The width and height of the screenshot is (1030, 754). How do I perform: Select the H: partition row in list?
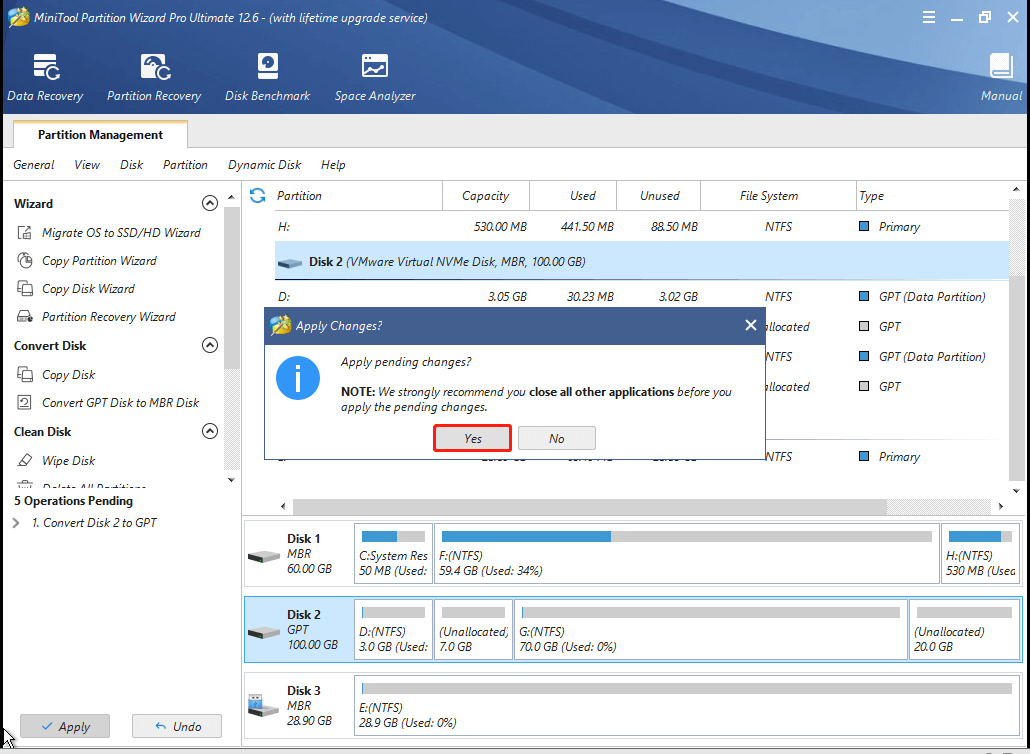[x=641, y=227]
